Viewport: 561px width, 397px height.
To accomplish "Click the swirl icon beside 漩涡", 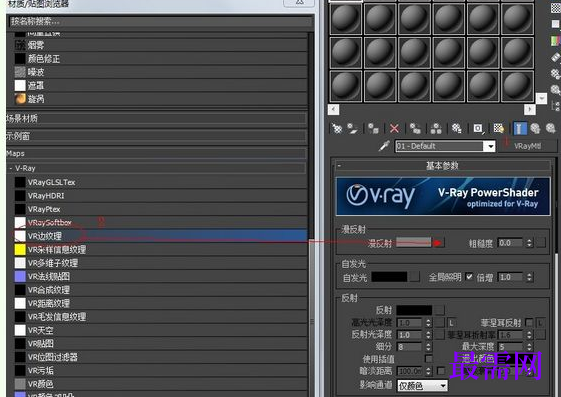I will tap(20, 99).
